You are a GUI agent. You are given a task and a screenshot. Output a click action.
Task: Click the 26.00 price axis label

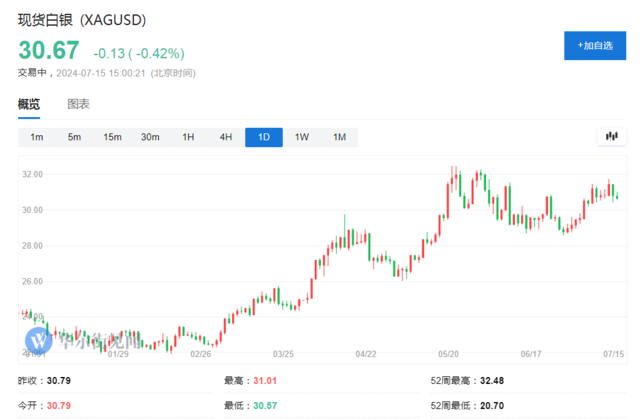[x=32, y=282]
